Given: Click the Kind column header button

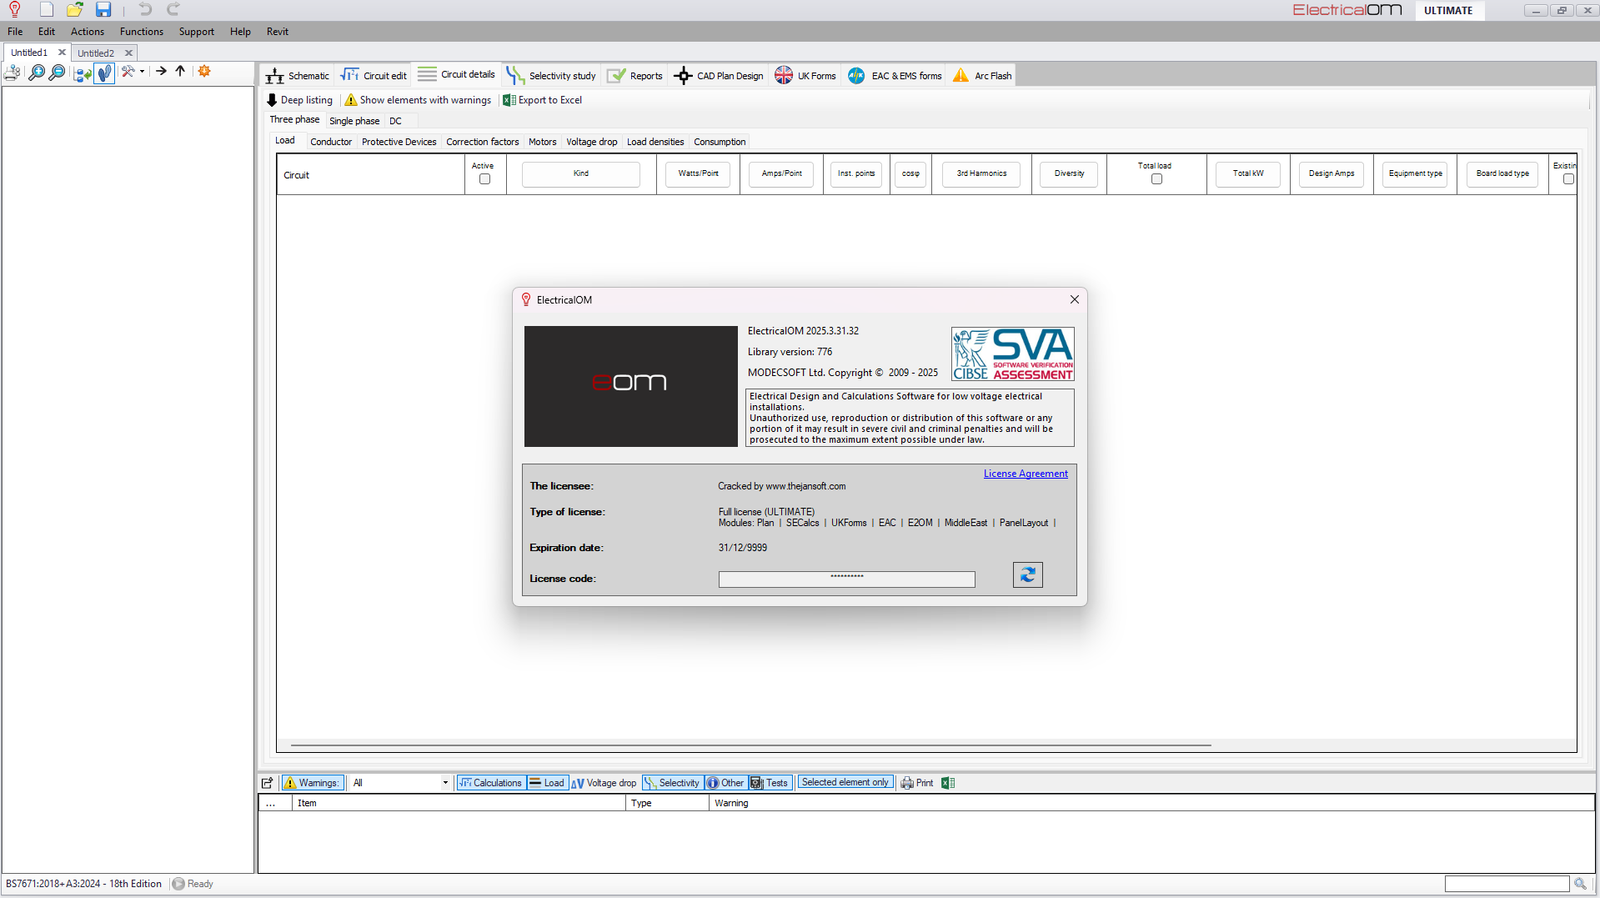Looking at the screenshot, I should [x=581, y=174].
